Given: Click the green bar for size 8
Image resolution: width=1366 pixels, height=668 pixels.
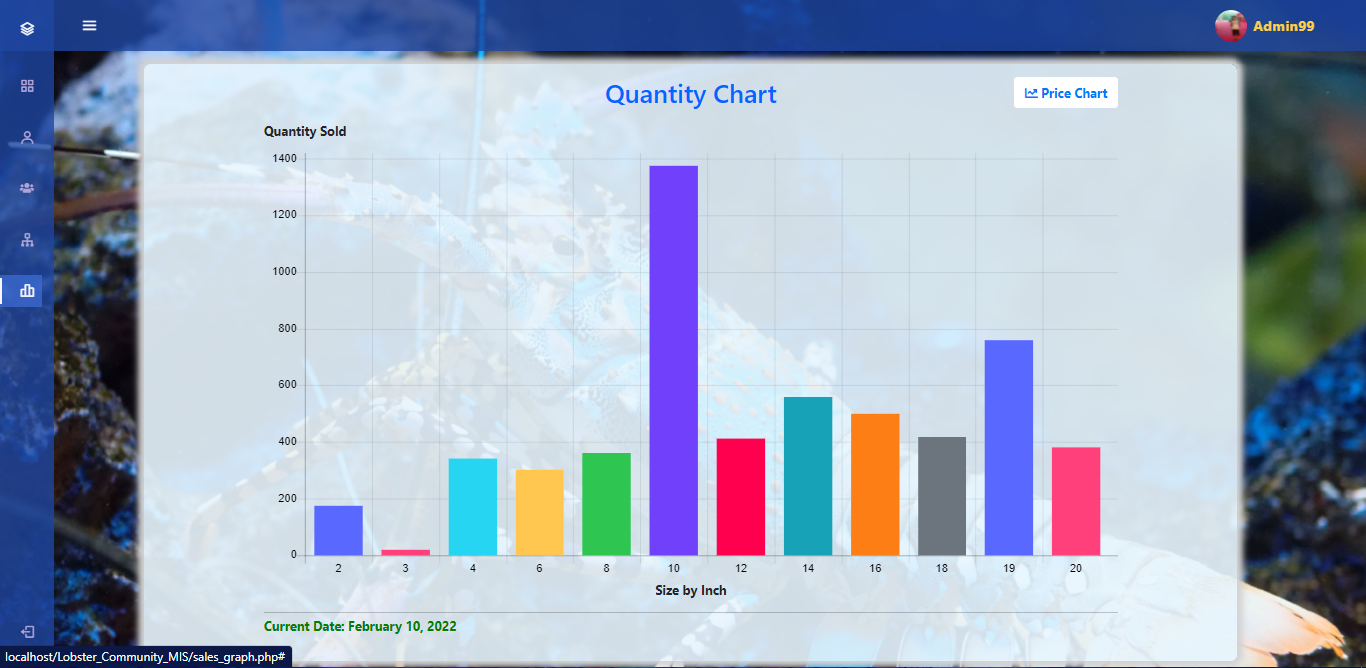Looking at the screenshot, I should click(607, 504).
